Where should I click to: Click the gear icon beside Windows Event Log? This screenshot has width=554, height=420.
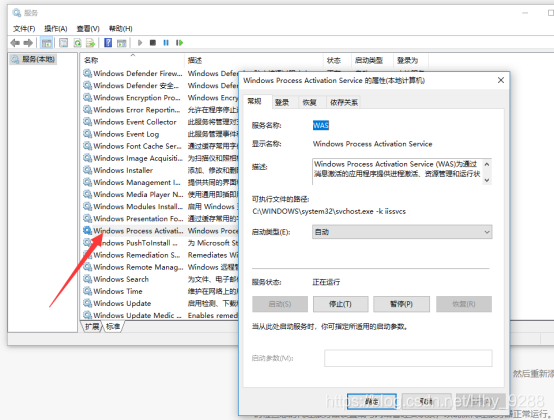click(x=87, y=134)
